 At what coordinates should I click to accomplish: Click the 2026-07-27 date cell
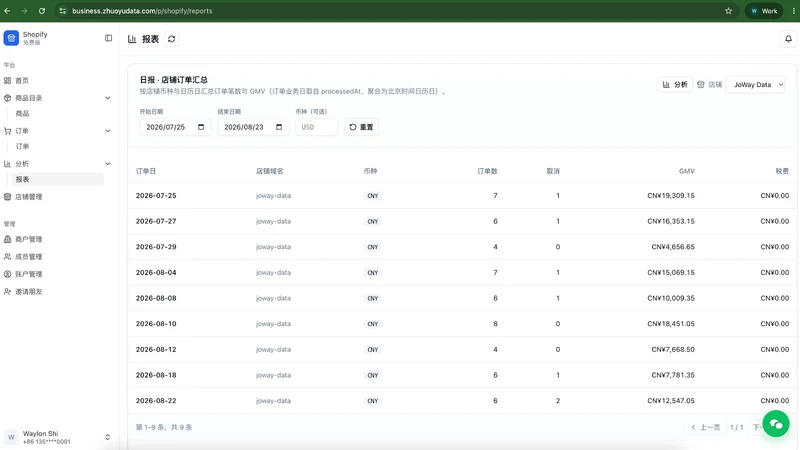[156, 221]
